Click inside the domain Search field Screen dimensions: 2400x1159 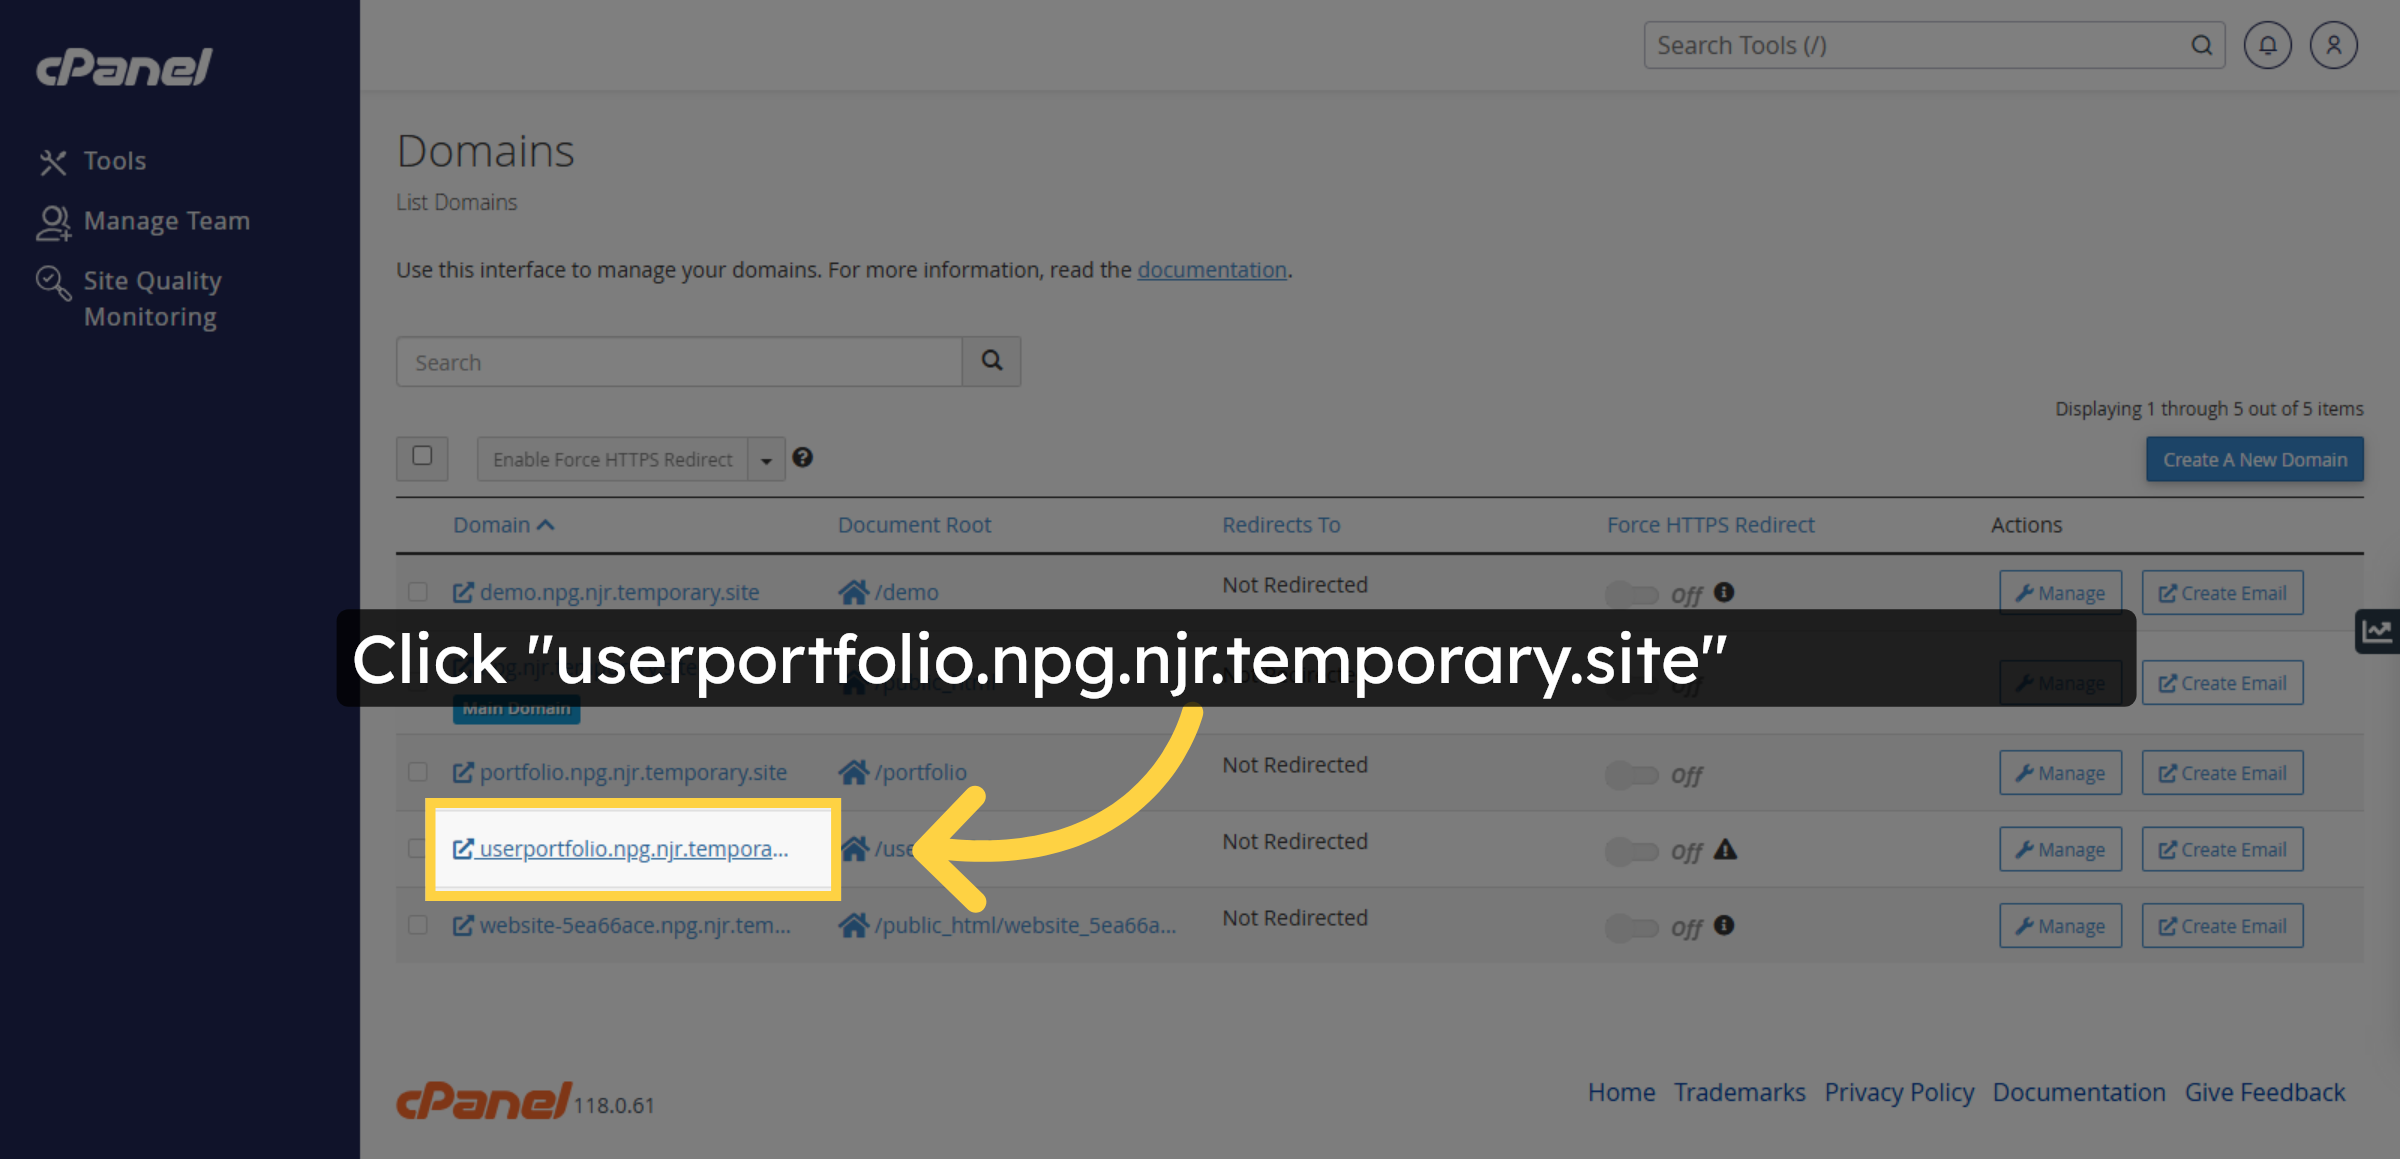(x=678, y=361)
